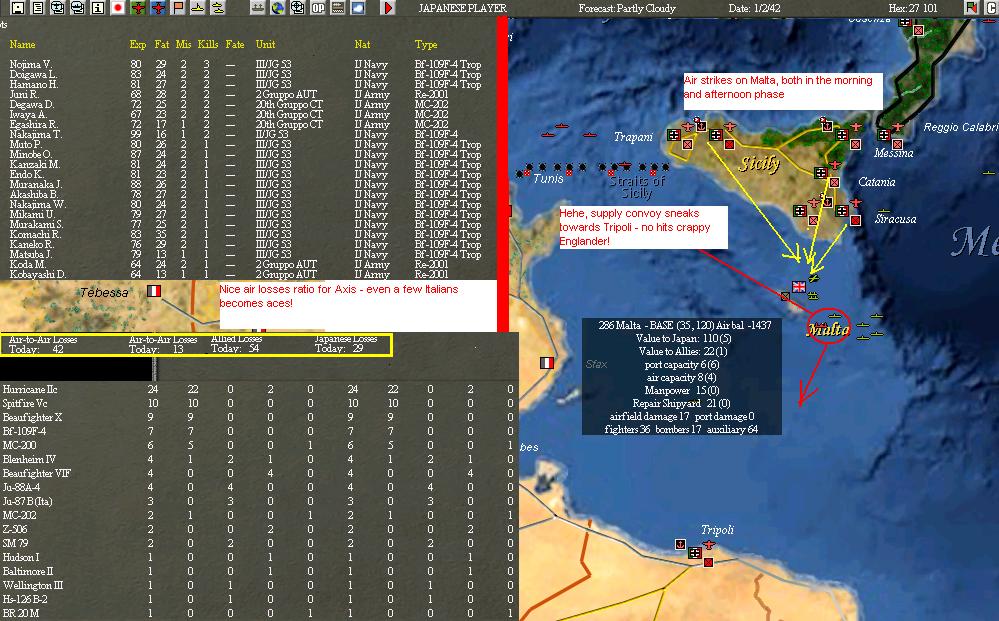Click the Forecast: Partly Cloudy status text

[x=627, y=8]
